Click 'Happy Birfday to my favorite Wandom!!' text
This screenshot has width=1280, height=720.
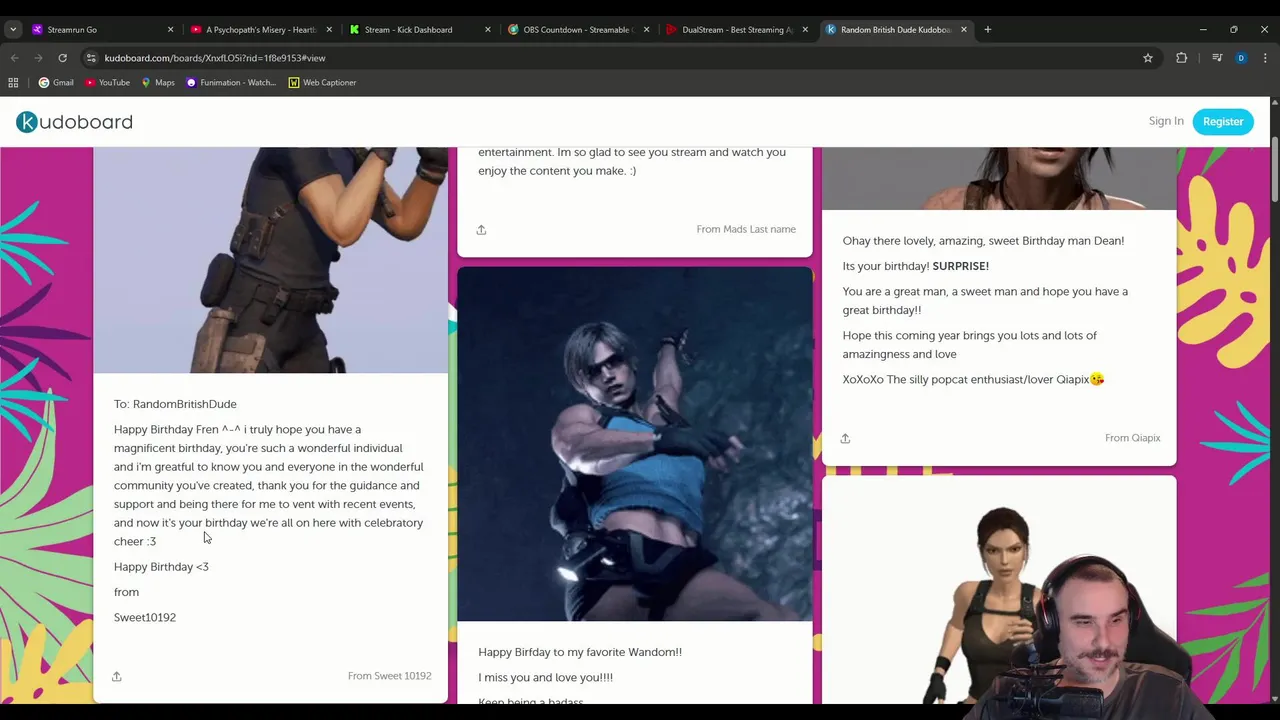tap(580, 652)
